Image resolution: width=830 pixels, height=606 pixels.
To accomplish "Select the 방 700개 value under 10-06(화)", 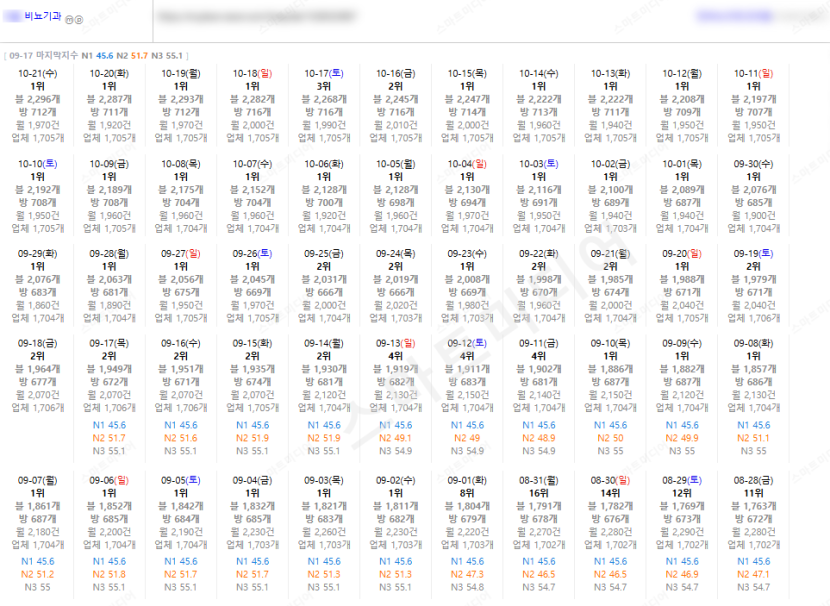I will [x=324, y=203].
